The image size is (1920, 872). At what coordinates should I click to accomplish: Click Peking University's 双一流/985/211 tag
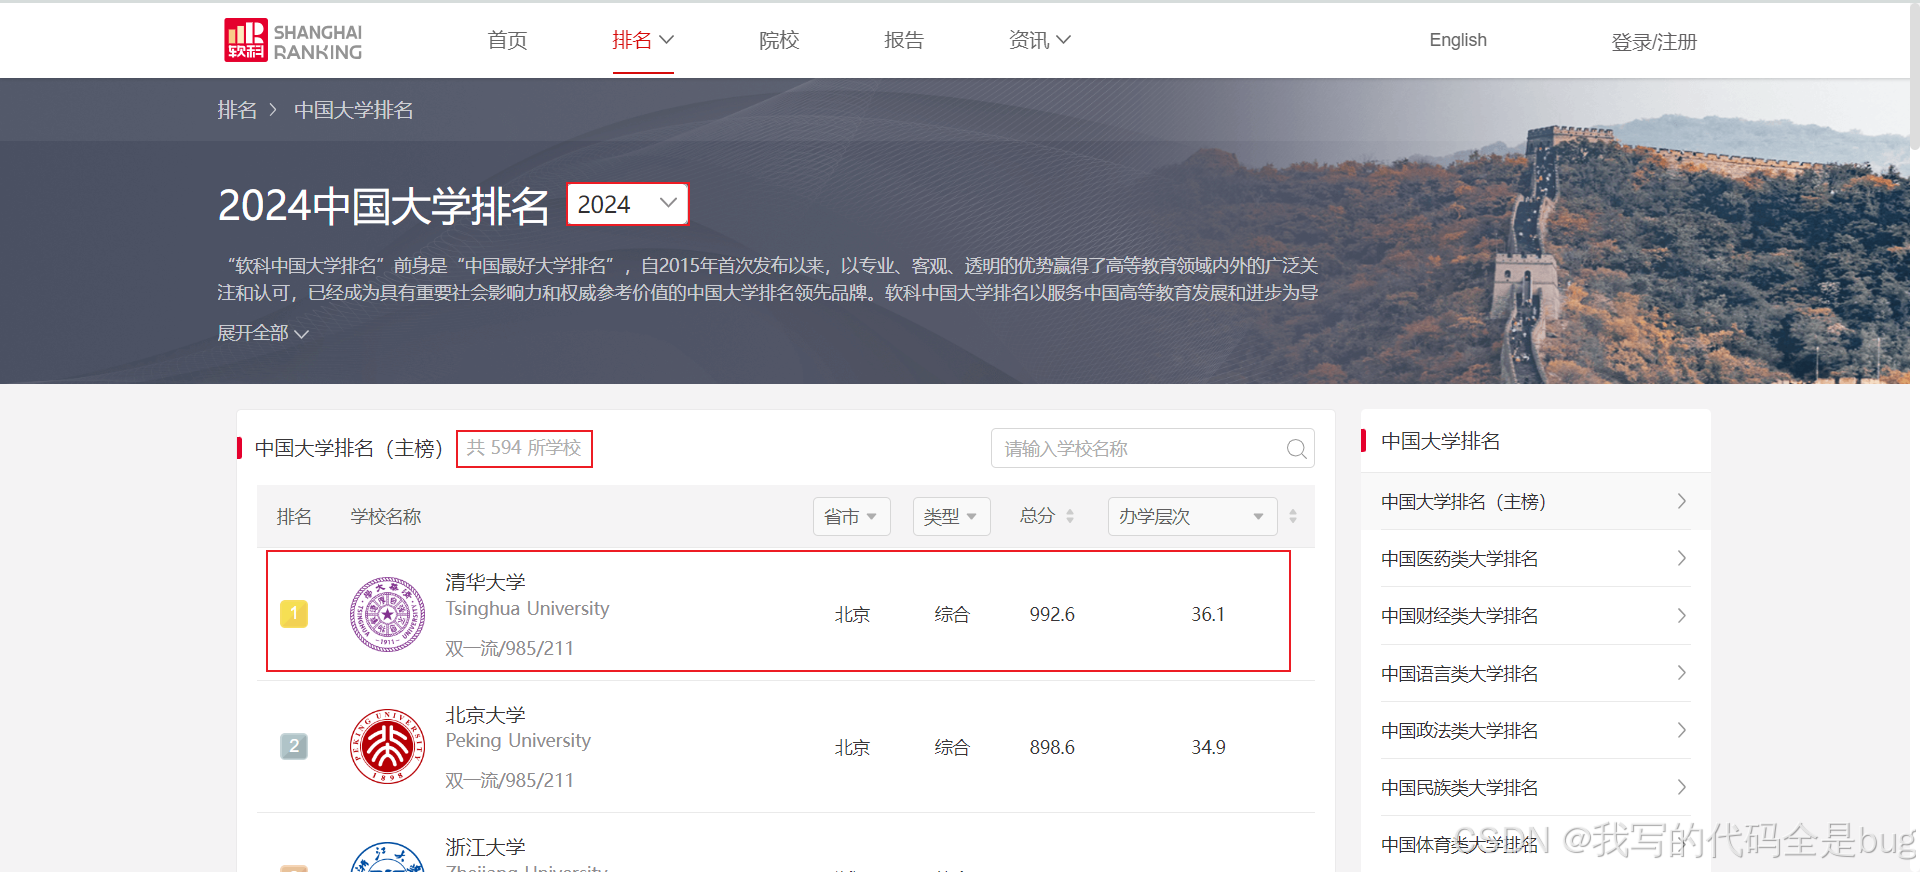coord(509,780)
